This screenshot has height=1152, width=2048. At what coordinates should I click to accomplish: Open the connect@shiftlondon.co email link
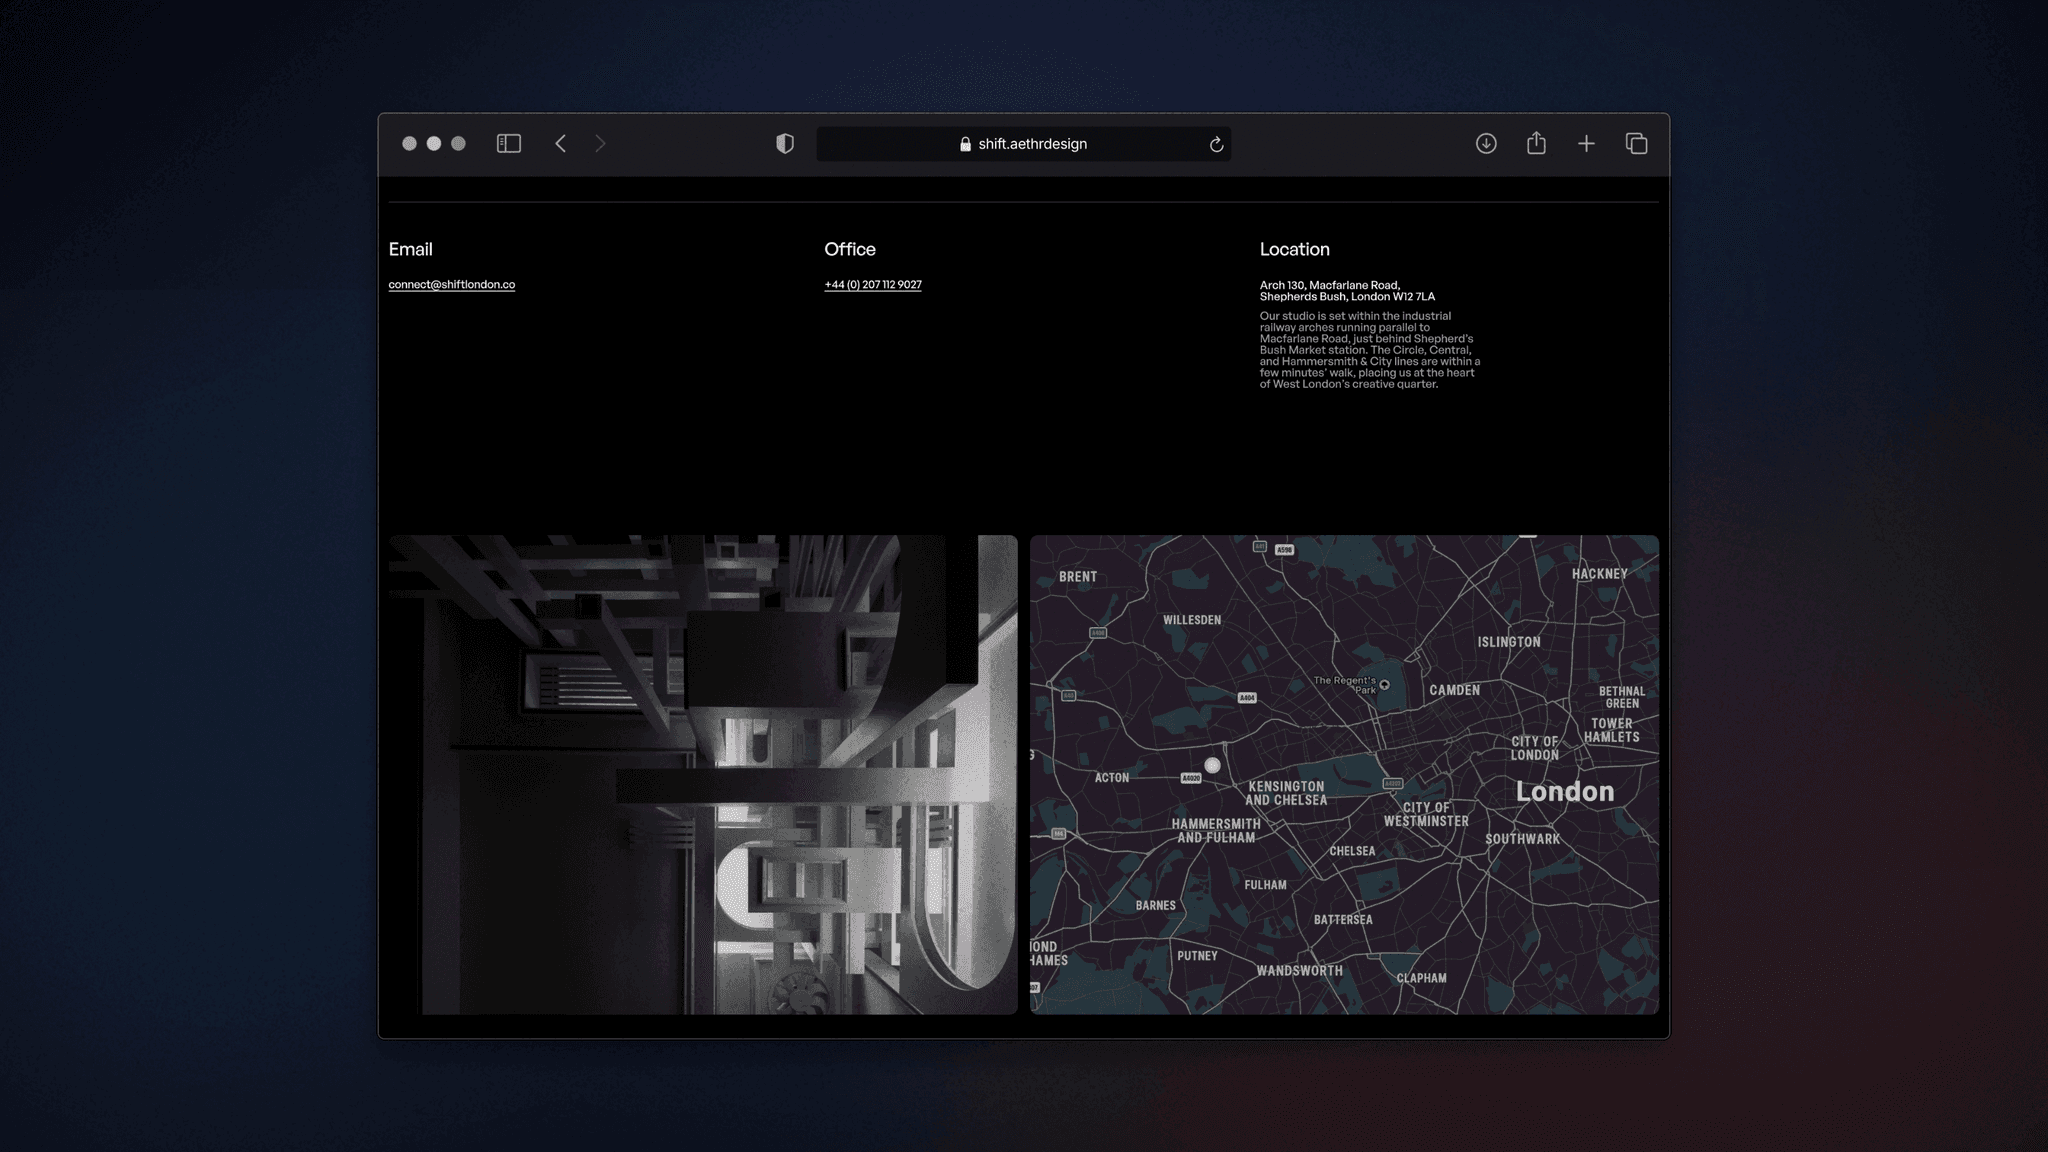point(452,285)
